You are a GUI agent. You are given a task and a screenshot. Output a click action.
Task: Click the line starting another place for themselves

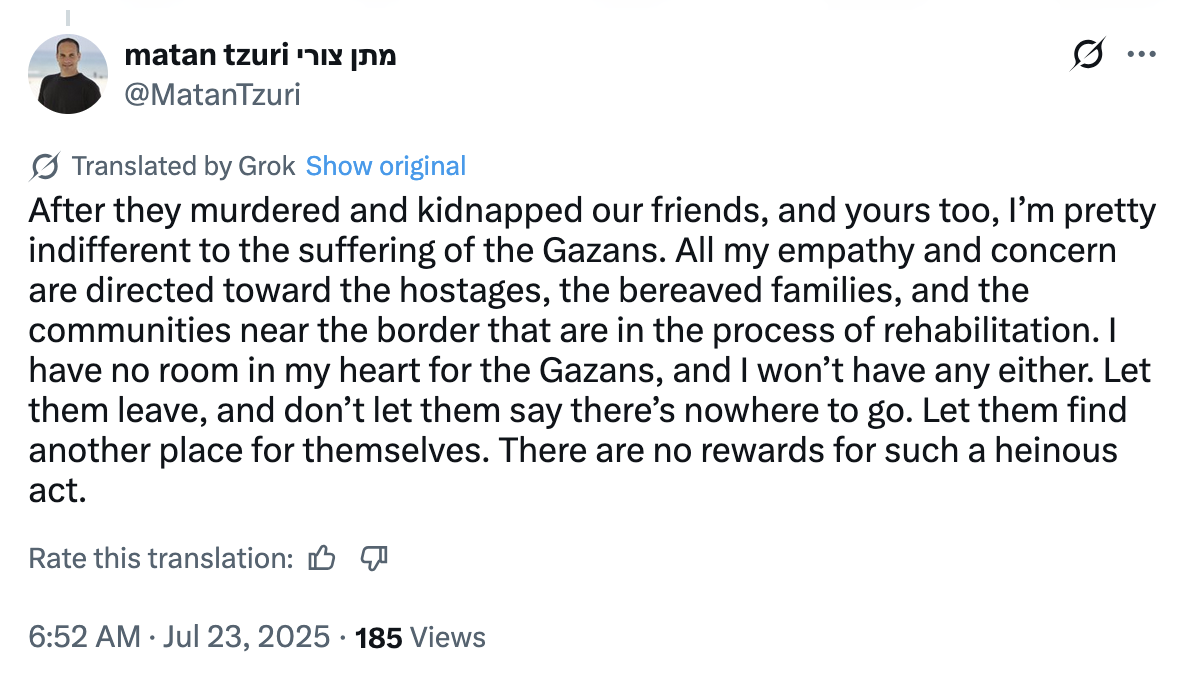[x=572, y=451]
